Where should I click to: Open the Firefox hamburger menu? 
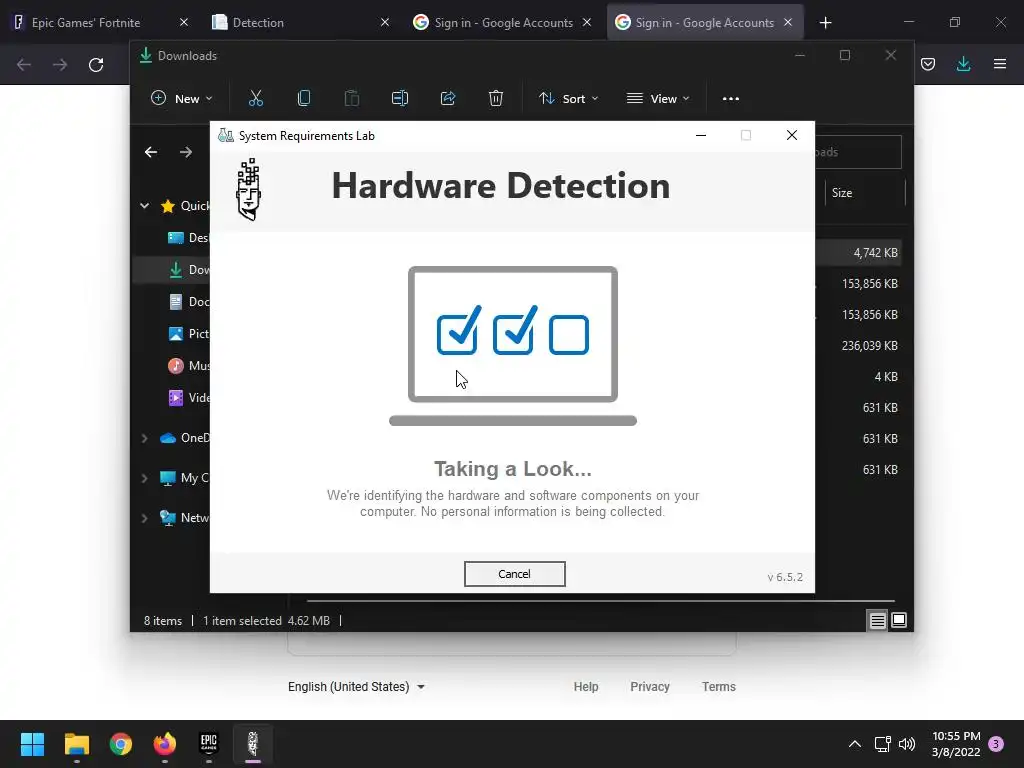(x=1000, y=64)
